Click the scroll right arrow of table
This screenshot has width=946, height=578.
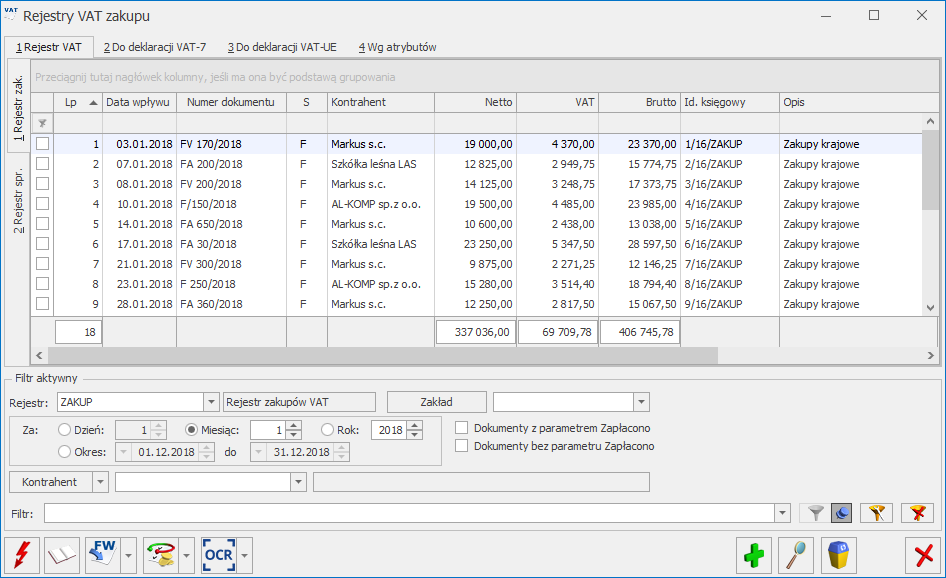click(x=930, y=355)
